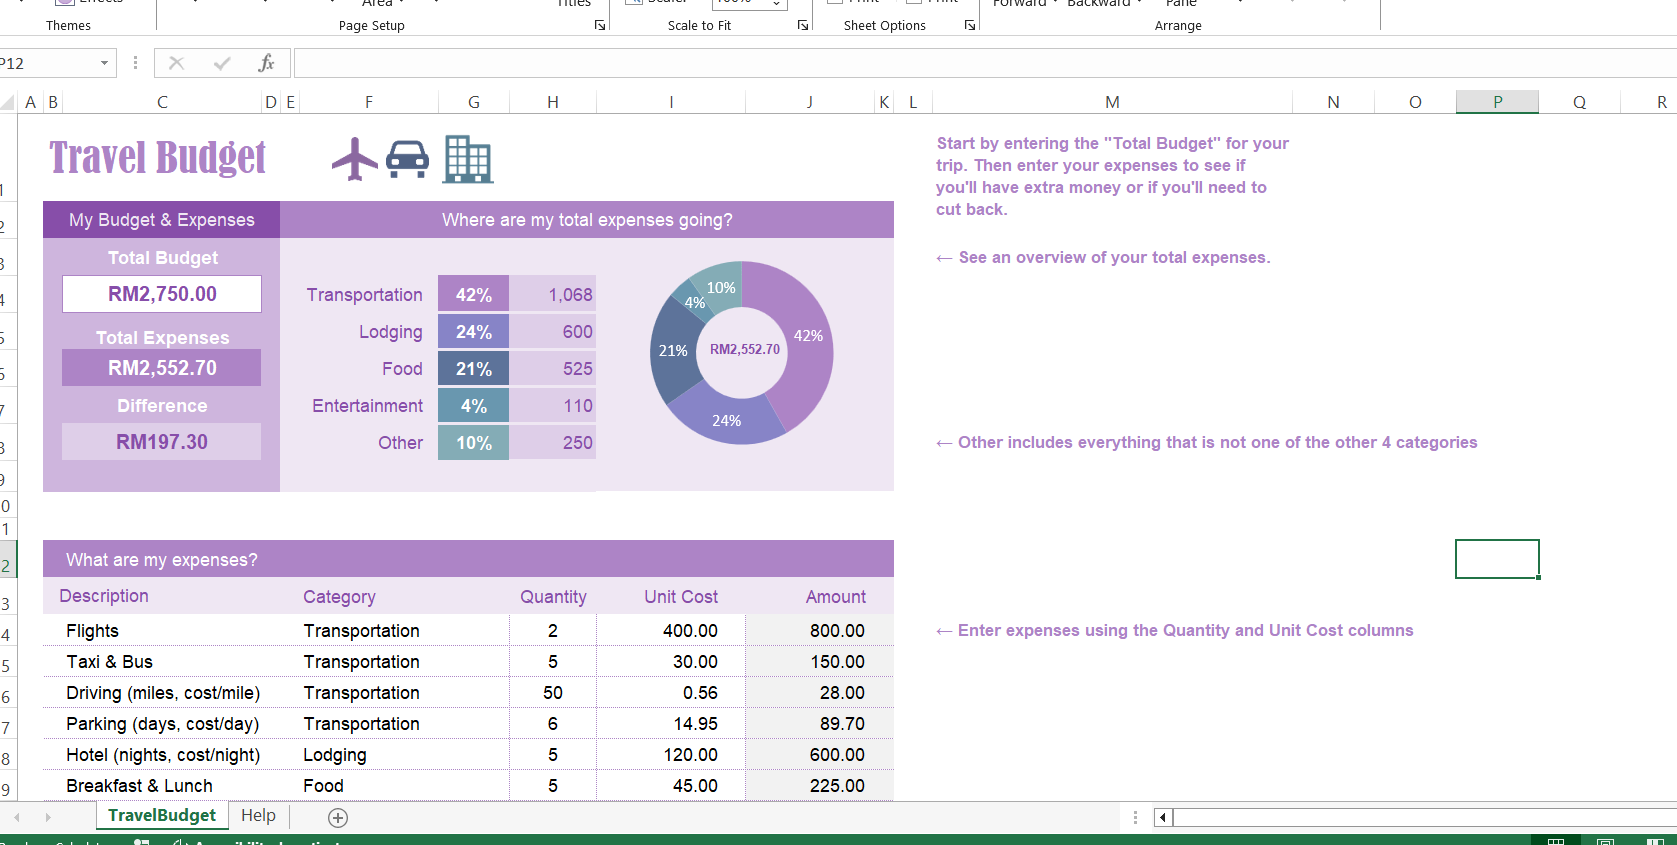Screen dimensions: 1677x845
Task: Select column M header
Action: coord(1112,102)
